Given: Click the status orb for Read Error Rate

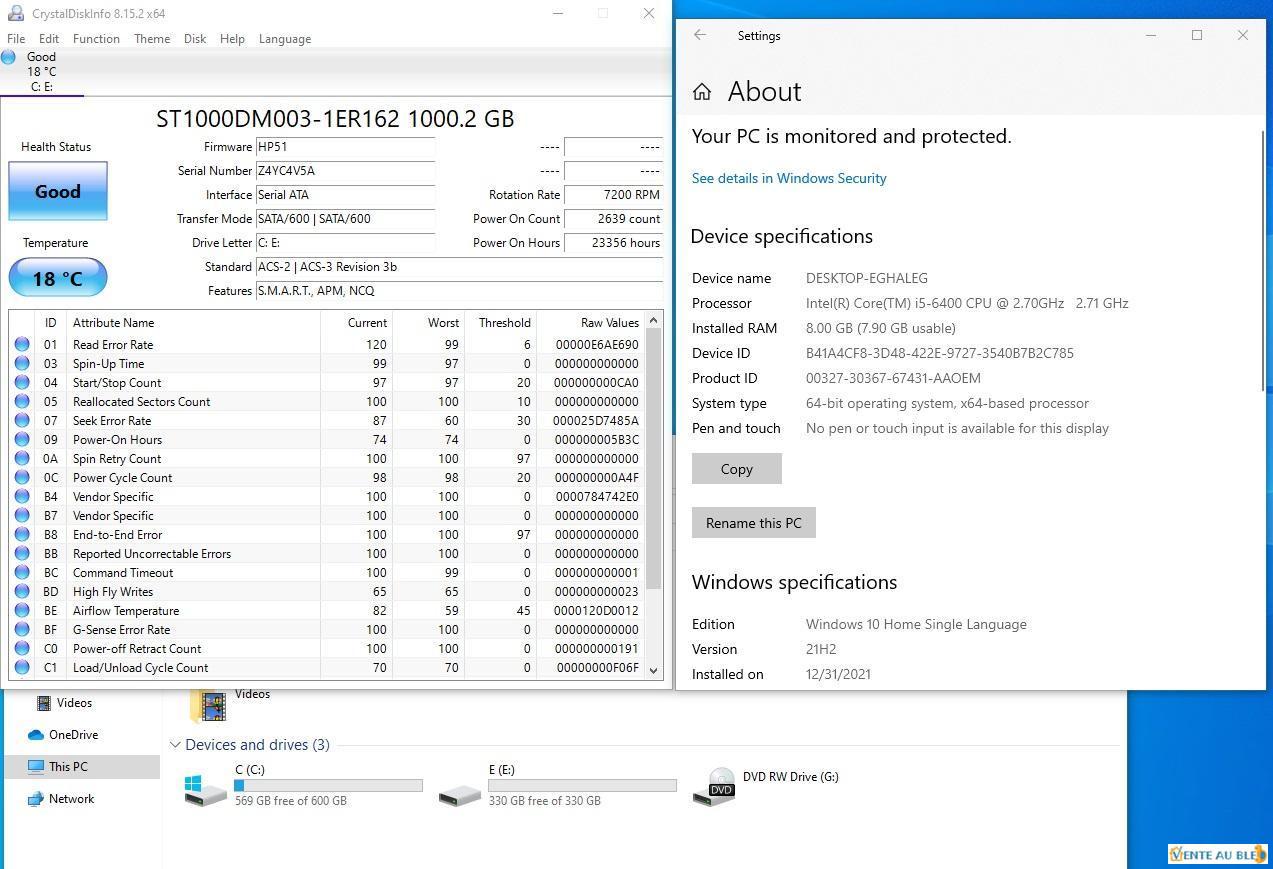Looking at the screenshot, I should pos(22,344).
